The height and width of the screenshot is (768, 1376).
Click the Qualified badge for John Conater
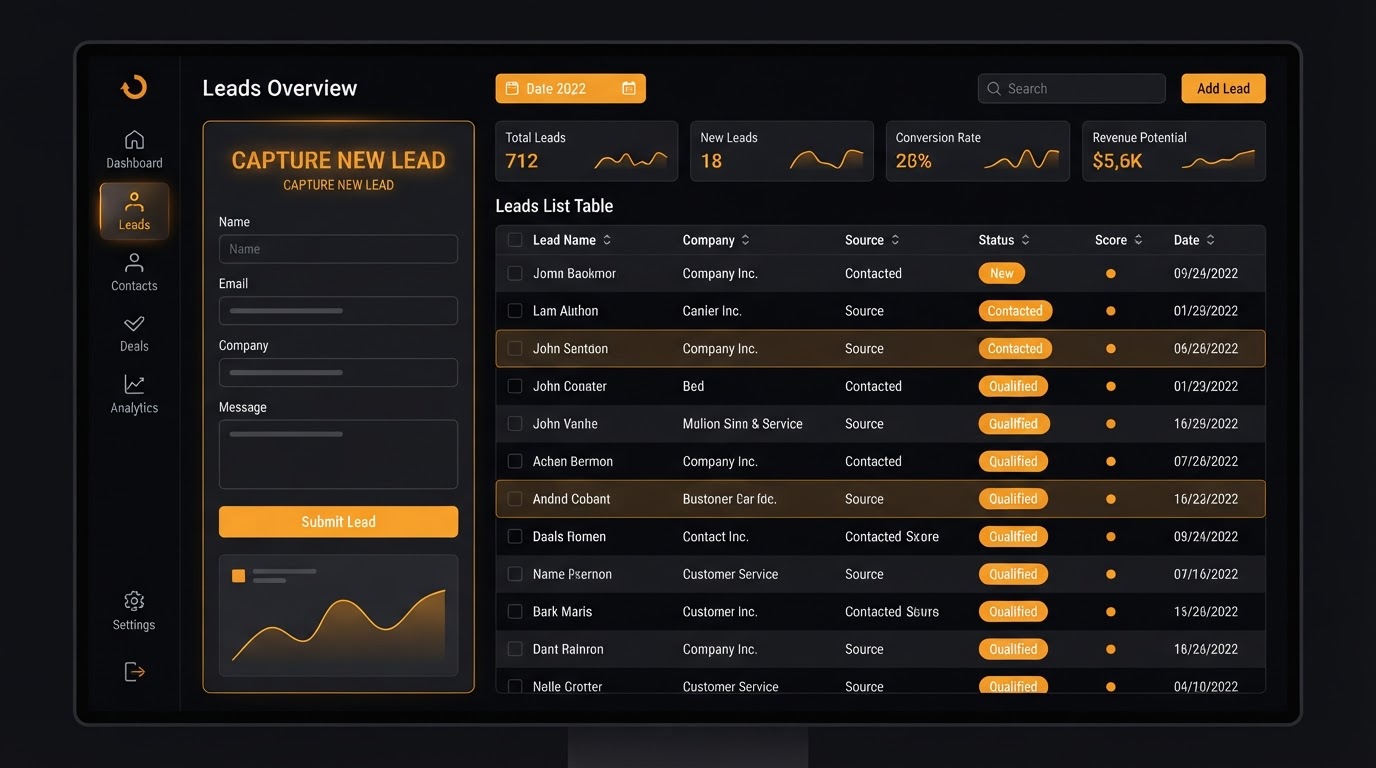point(1013,386)
